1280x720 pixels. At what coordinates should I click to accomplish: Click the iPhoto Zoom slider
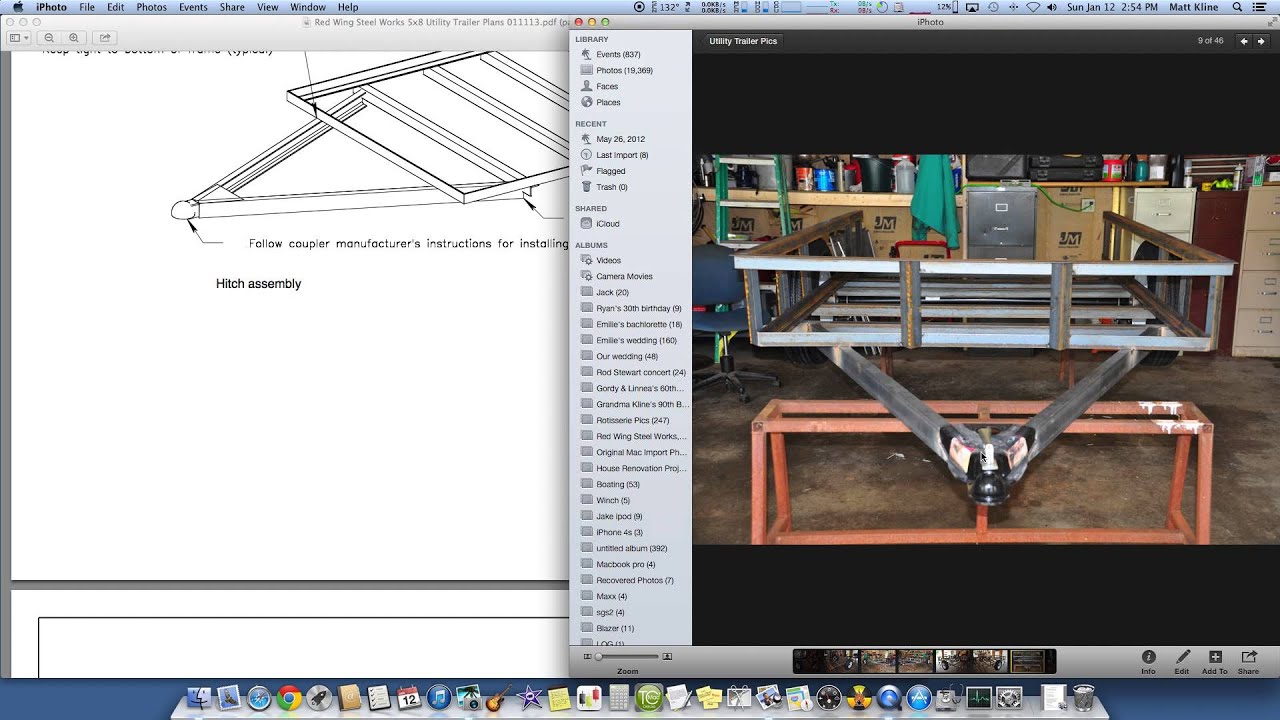[x=628, y=657]
